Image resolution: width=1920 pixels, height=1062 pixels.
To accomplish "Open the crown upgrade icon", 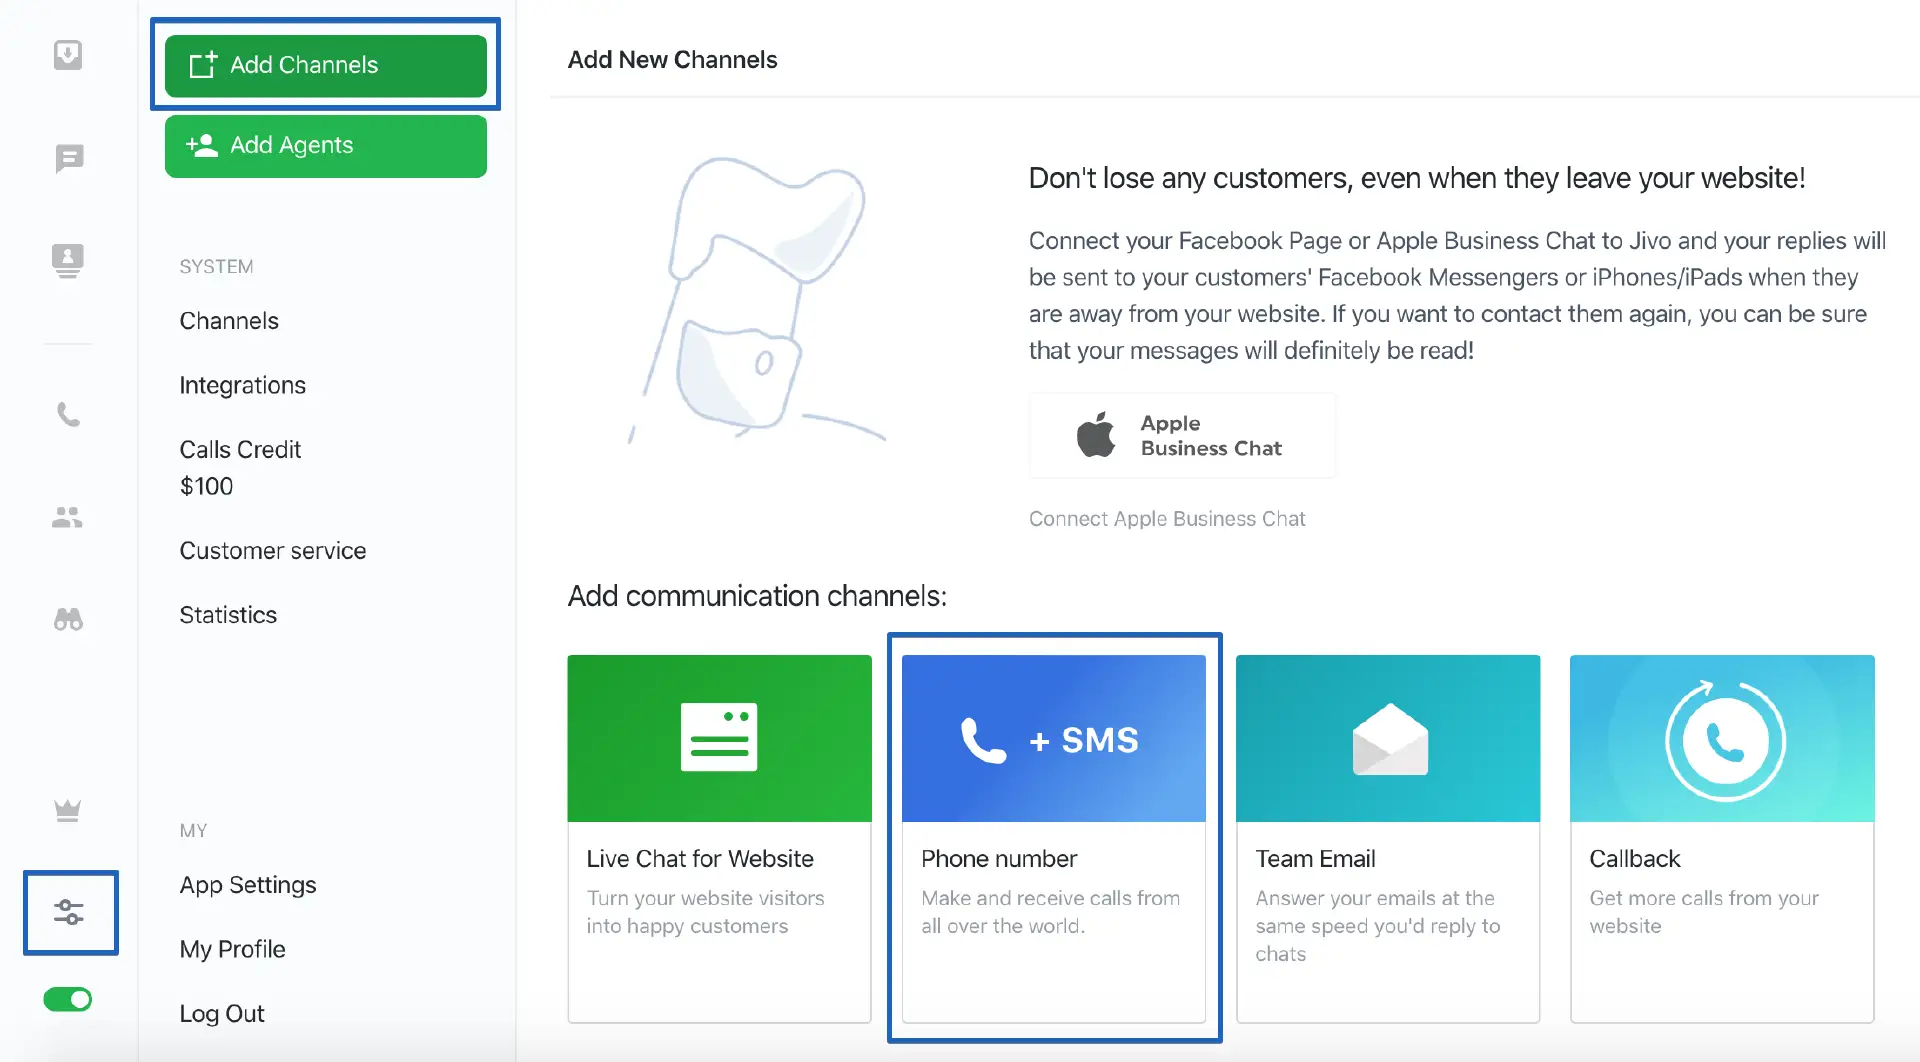I will tap(68, 810).
